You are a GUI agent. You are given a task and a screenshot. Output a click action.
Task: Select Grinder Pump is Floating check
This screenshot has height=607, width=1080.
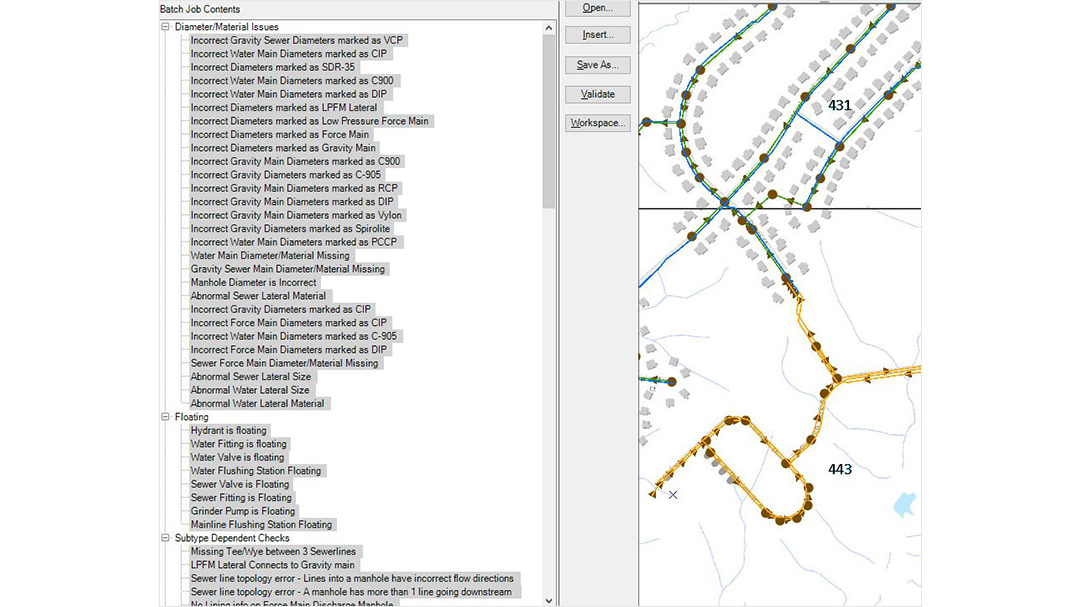click(x=242, y=511)
